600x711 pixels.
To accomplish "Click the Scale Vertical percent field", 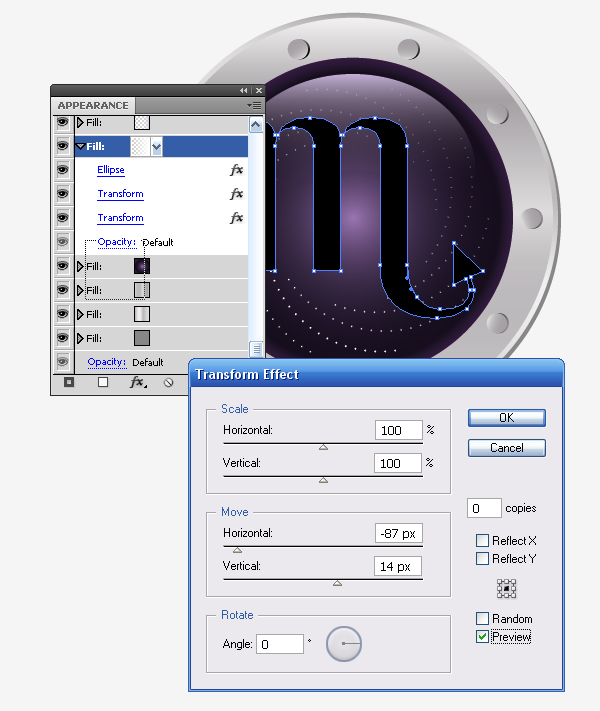I will click(x=398, y=463).
